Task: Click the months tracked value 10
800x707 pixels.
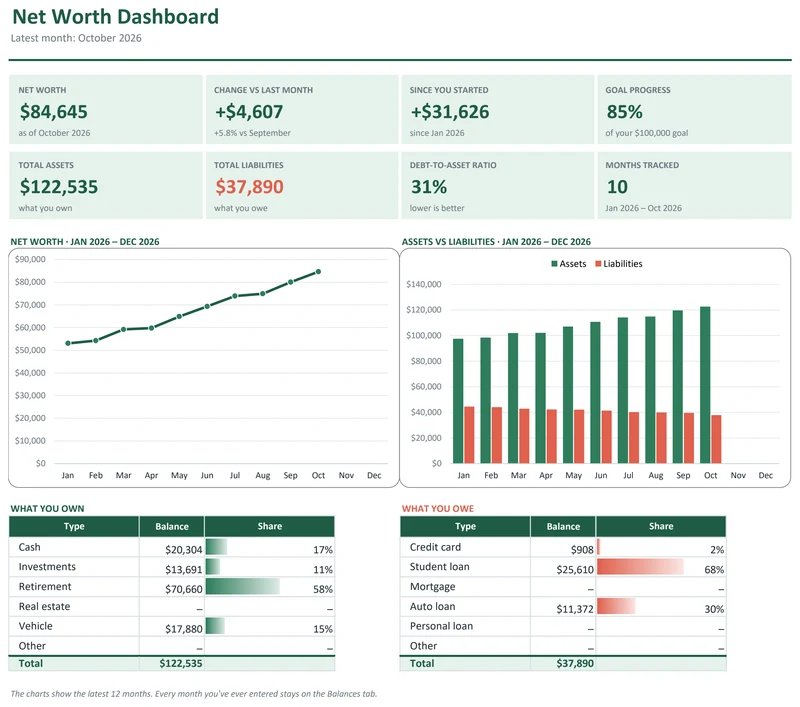Action: [617, 187]
